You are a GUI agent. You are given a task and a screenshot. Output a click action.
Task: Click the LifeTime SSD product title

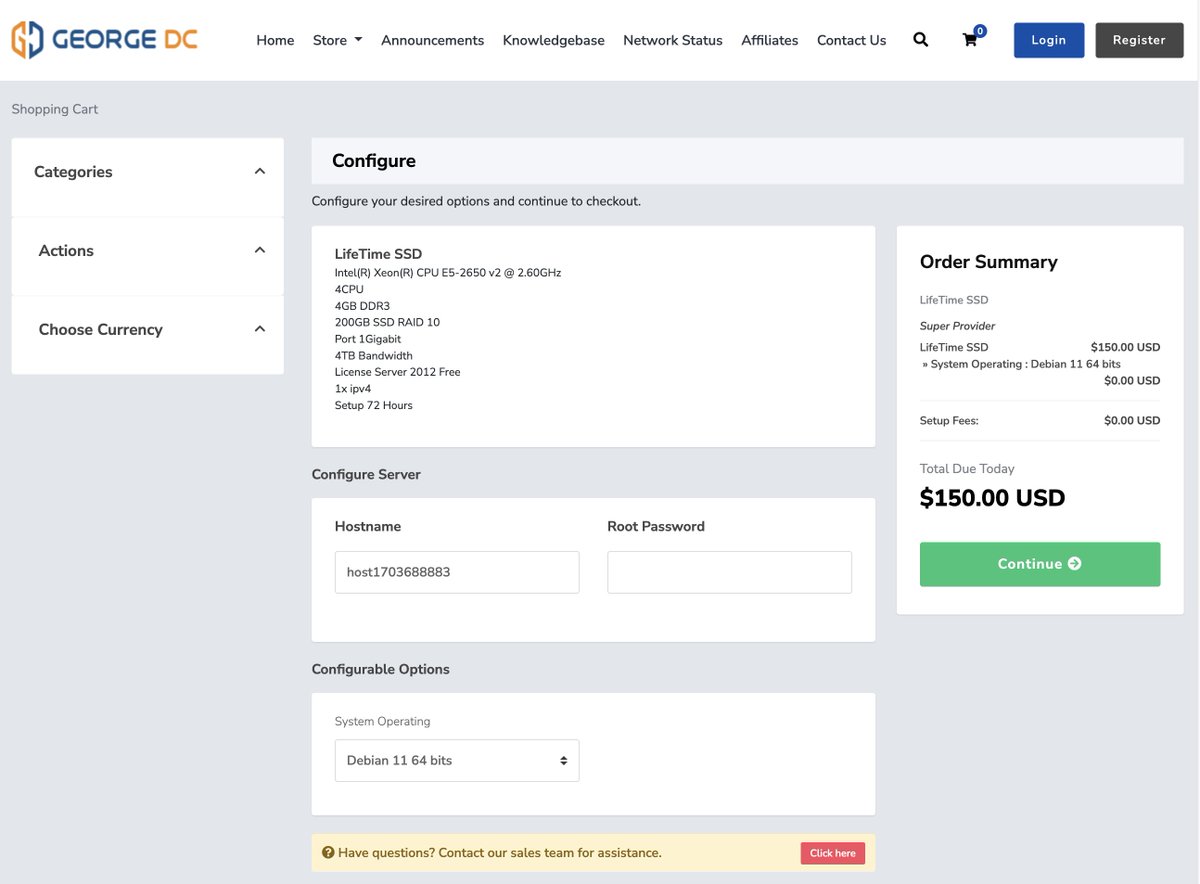tap(378, 254)
